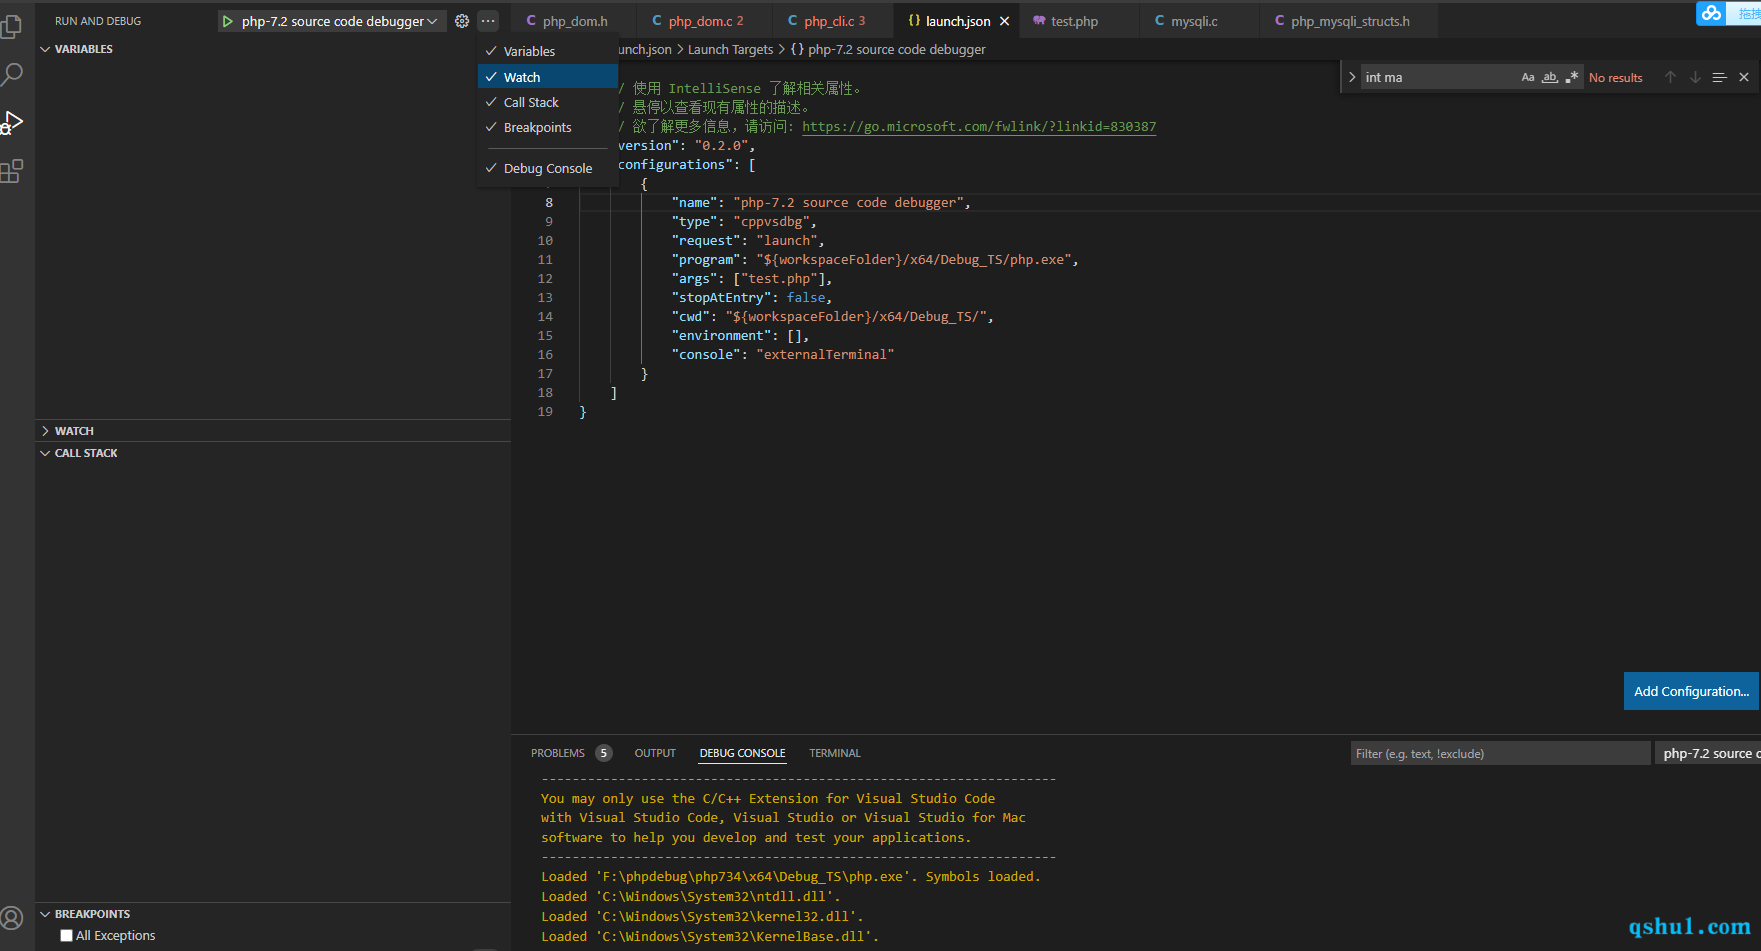Go to next match arrow
The width and height of the screenshot is (1761, 951).
[1695, 77]
